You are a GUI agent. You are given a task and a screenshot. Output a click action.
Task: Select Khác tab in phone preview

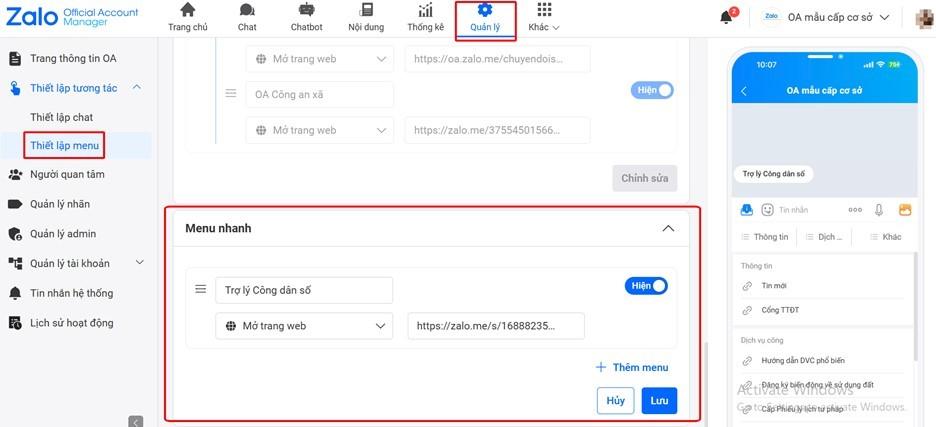pyautogui.click(x=885, y=237)
